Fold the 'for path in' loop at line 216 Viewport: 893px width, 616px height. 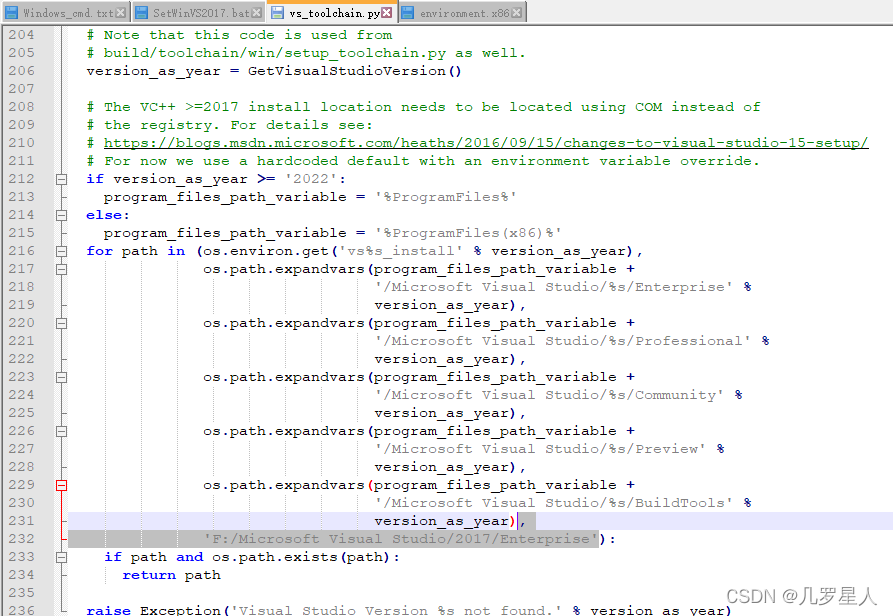point(61,251)
